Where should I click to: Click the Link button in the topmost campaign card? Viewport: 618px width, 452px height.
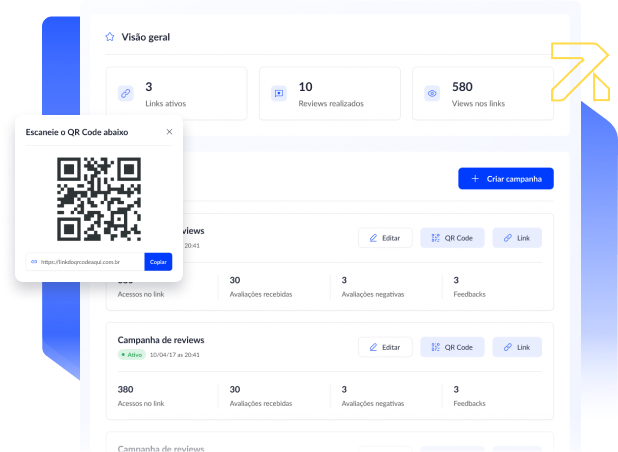517,238
